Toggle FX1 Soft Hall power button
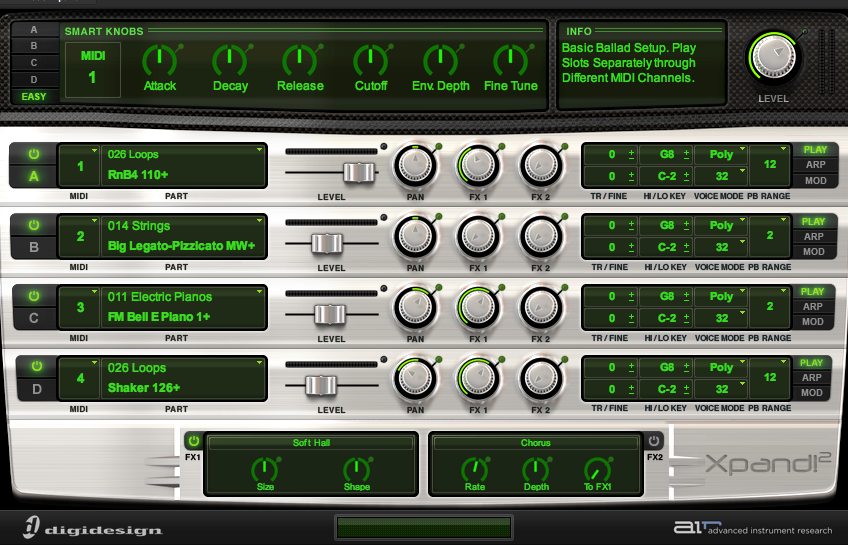This screenshot has width=848, height=545. (x=194, y=441)
